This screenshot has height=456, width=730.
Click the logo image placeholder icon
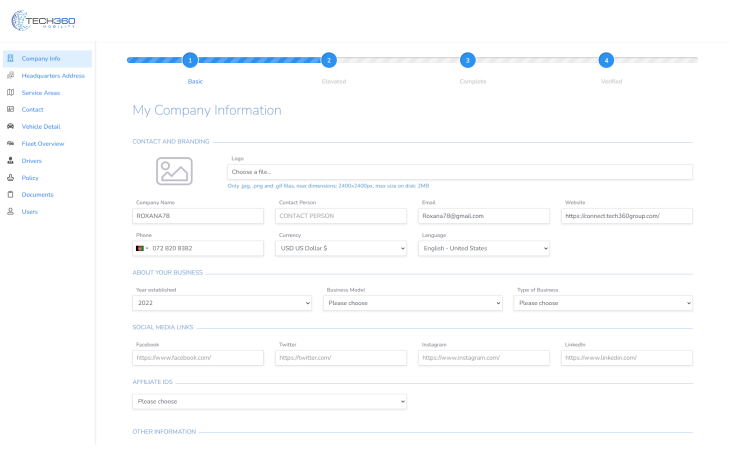[x=174, y=171]
